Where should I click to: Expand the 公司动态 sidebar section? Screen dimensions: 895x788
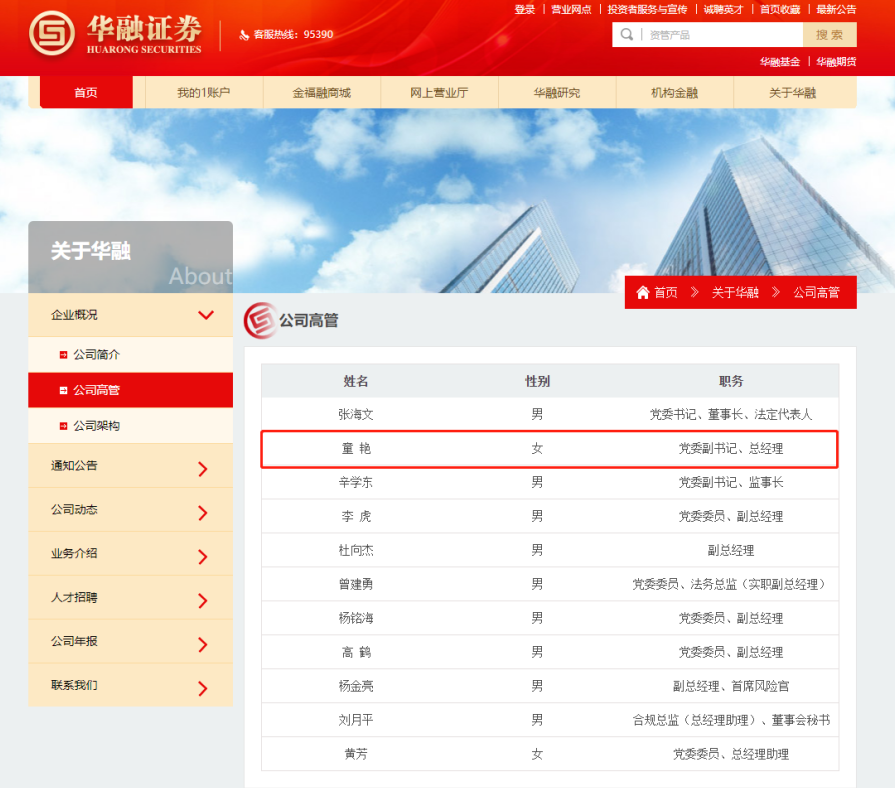coord(203,513)
